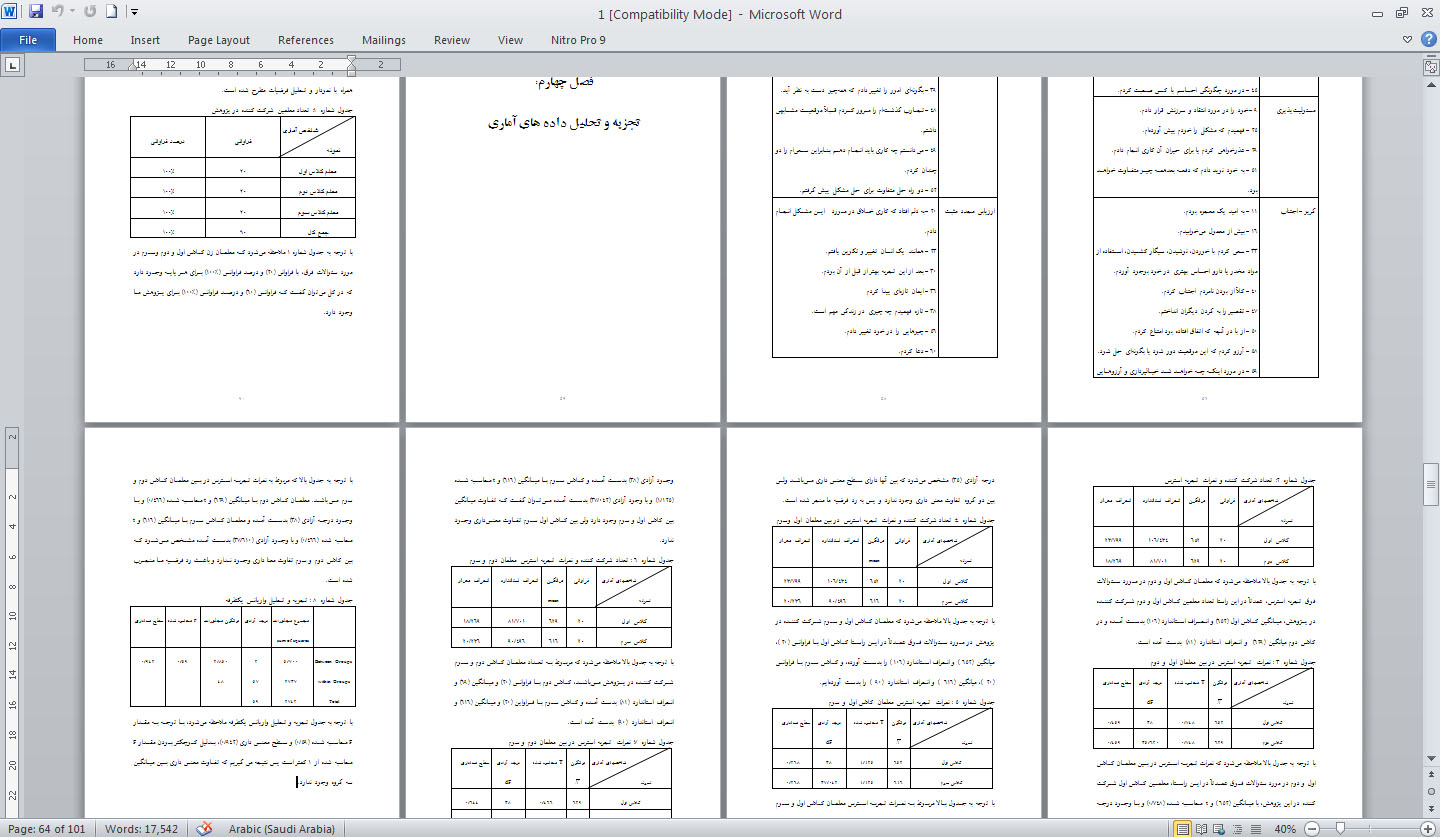Screen dimensions: 1440x837
Task: Click the zoom slider handle
Action: coord(1340,829)
